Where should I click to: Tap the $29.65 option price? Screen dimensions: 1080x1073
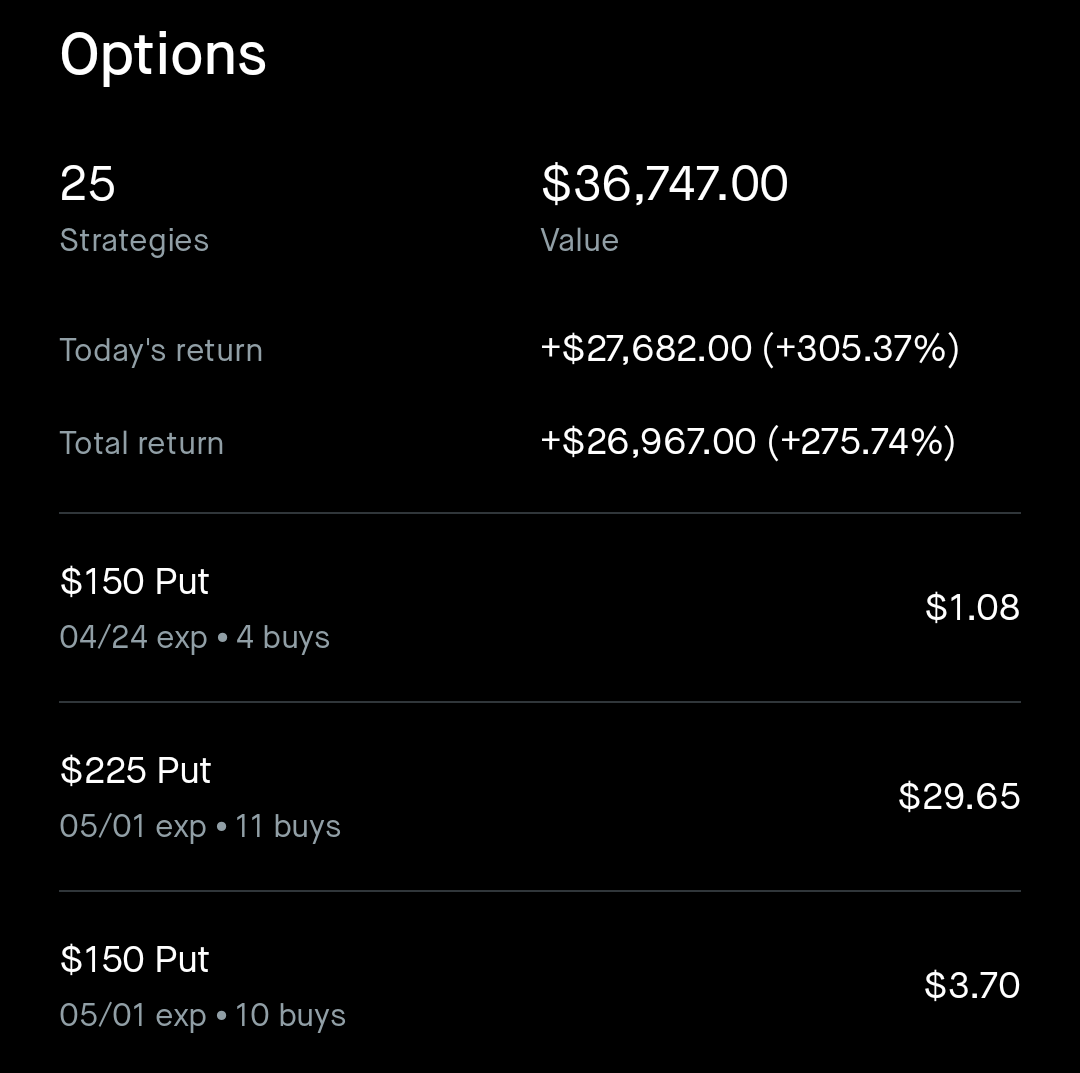pos(958,796)
